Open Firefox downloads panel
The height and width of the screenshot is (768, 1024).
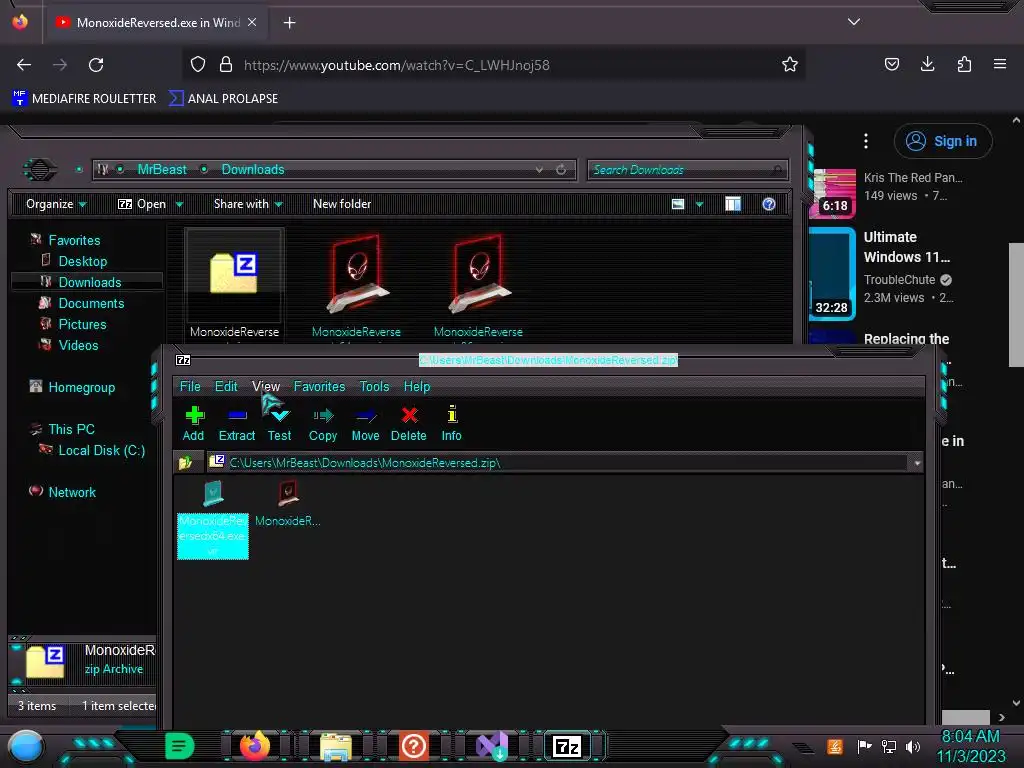(927, 64)
